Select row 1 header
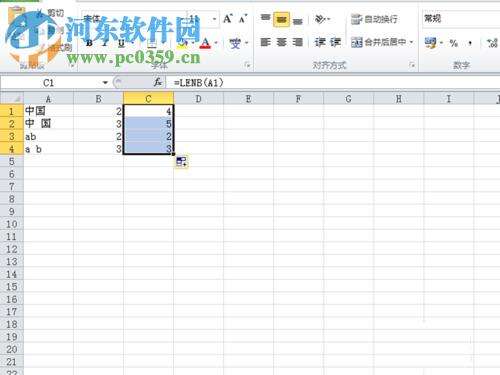The image size is (500, 375). 12,111
